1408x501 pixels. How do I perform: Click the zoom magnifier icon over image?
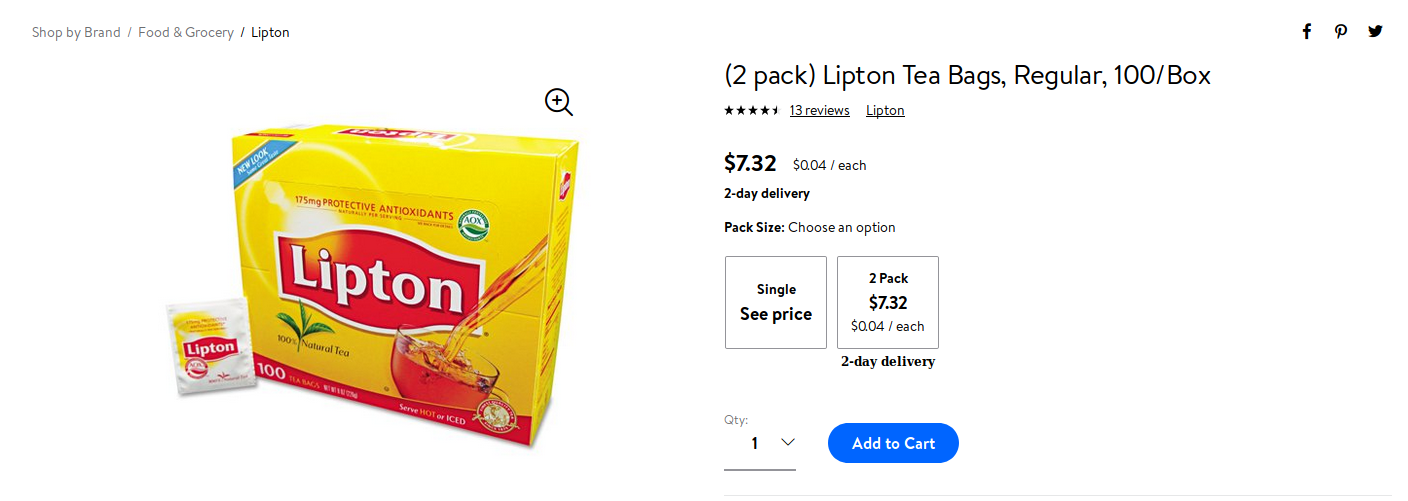point(558,101)
